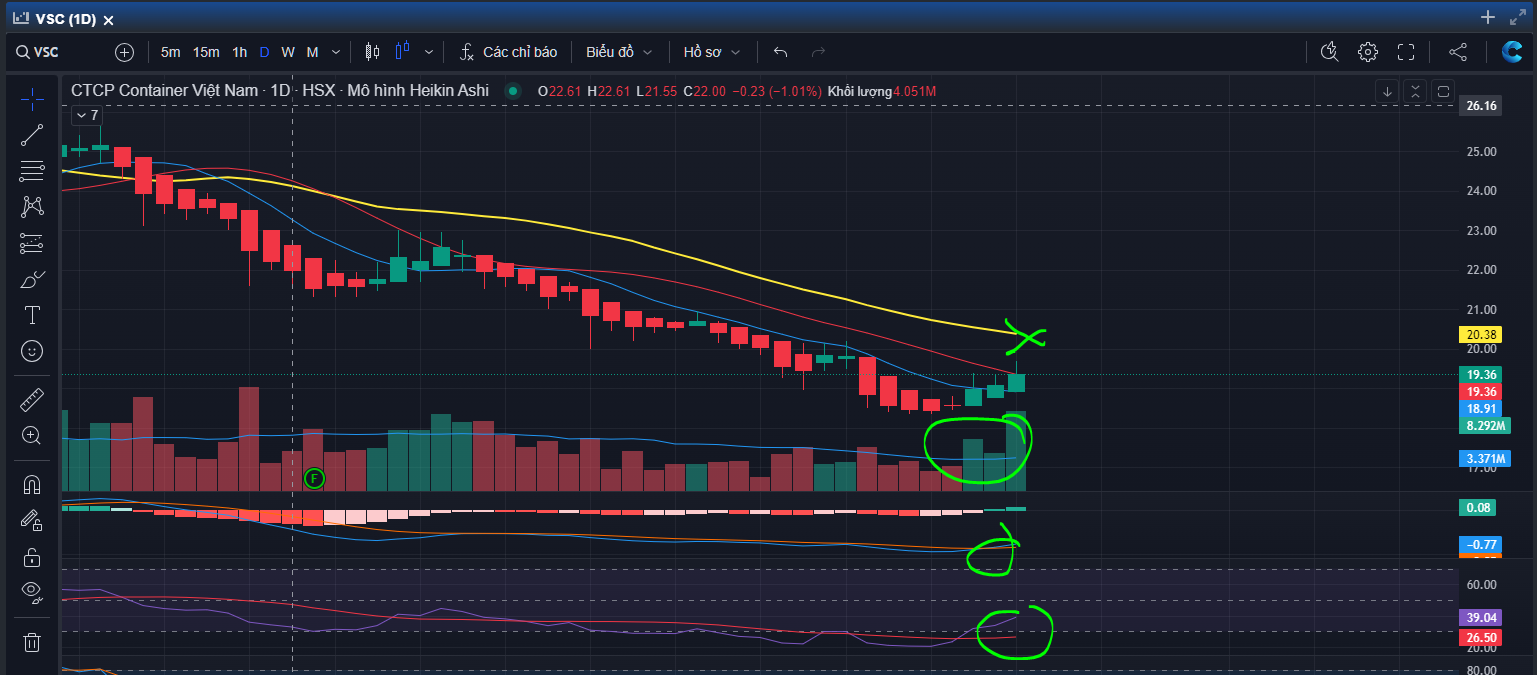Image resolution: width=1537 pixels, height=675 pixels.
Task: Toggle the green market status dot
Action: click(513, 91)
